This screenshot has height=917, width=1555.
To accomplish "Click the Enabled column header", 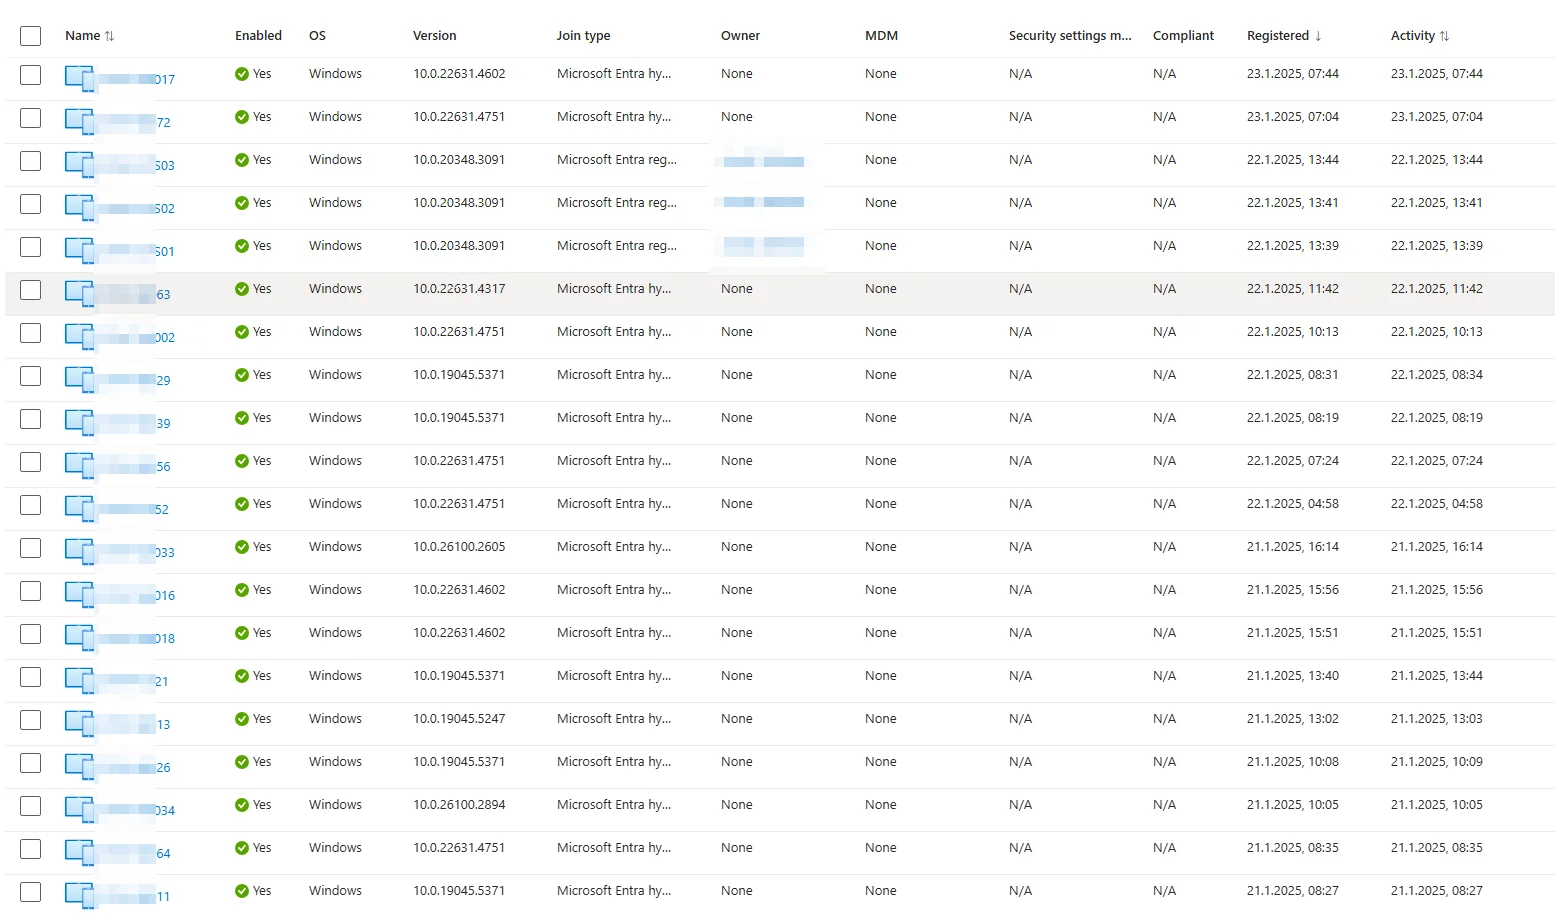I will 258,36.
